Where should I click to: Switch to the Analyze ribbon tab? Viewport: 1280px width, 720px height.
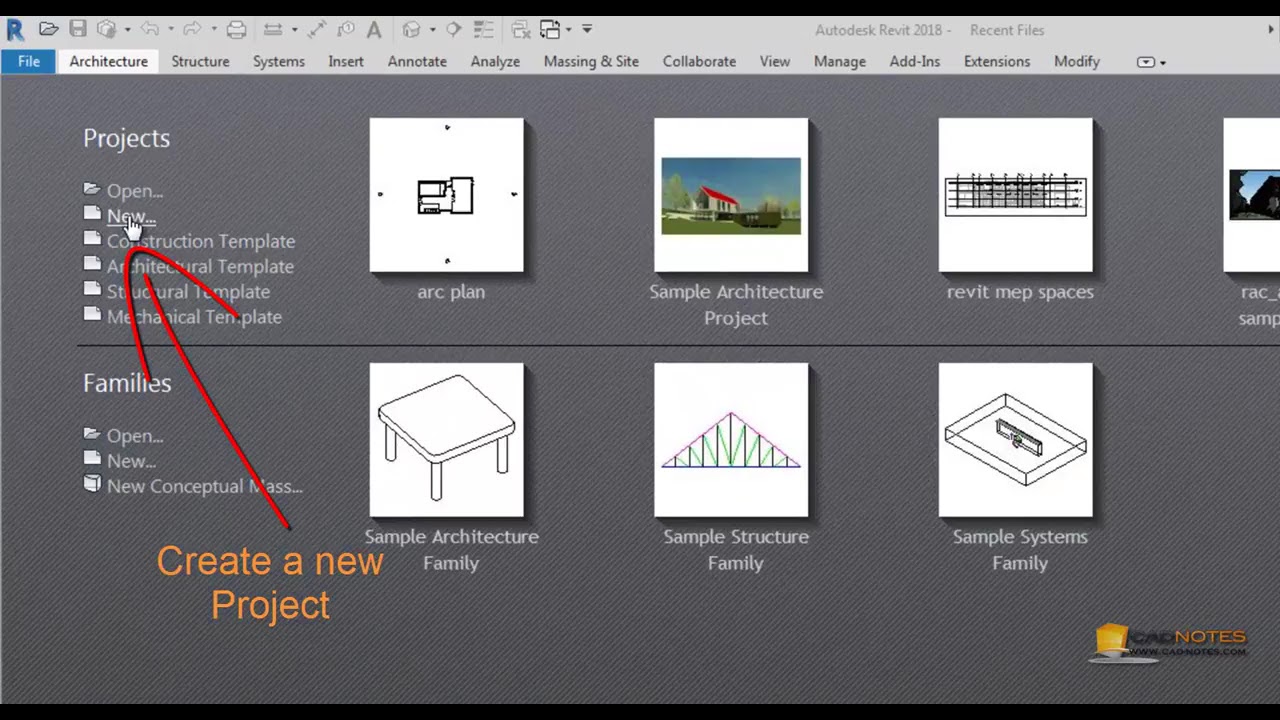[495, 61]
